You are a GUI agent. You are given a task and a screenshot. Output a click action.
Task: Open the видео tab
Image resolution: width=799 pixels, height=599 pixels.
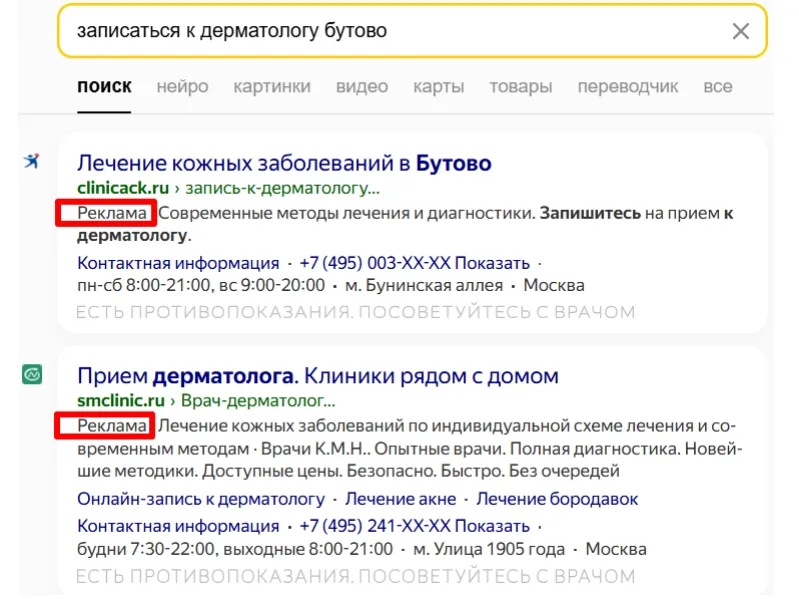[x=362, y=87]
